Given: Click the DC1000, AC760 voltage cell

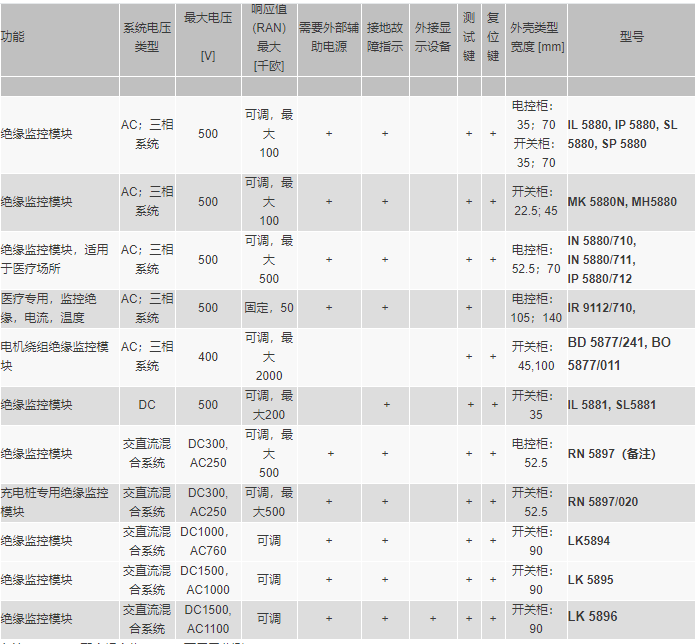Looking at the screenshot, I should pos(207,541).
